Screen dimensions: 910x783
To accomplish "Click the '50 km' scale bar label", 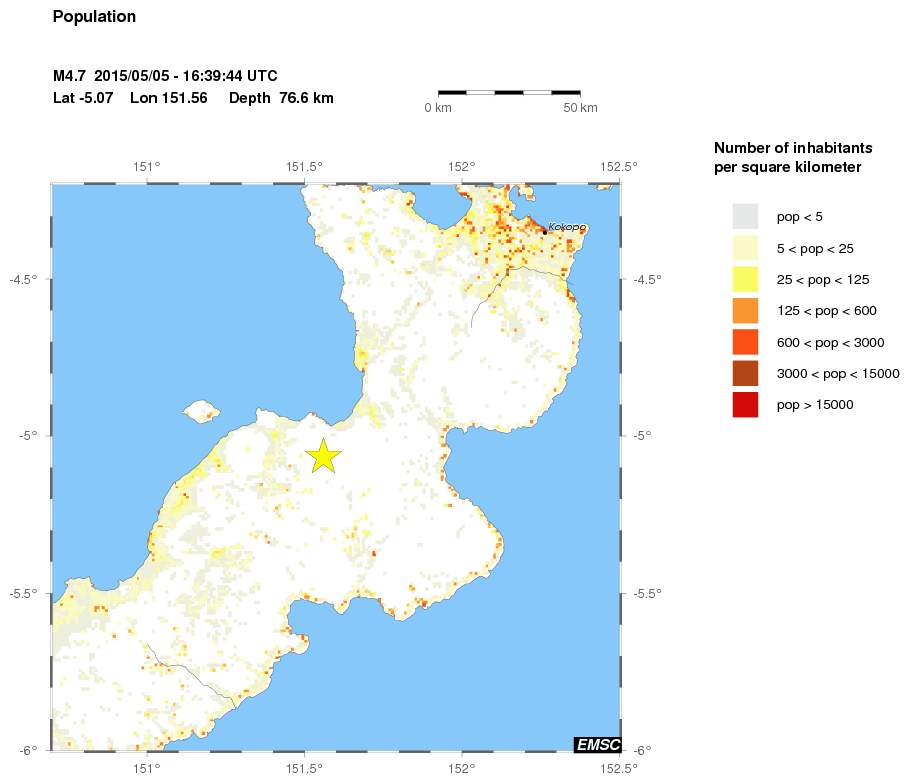I will pyautogui.click(x=580, y=108).
